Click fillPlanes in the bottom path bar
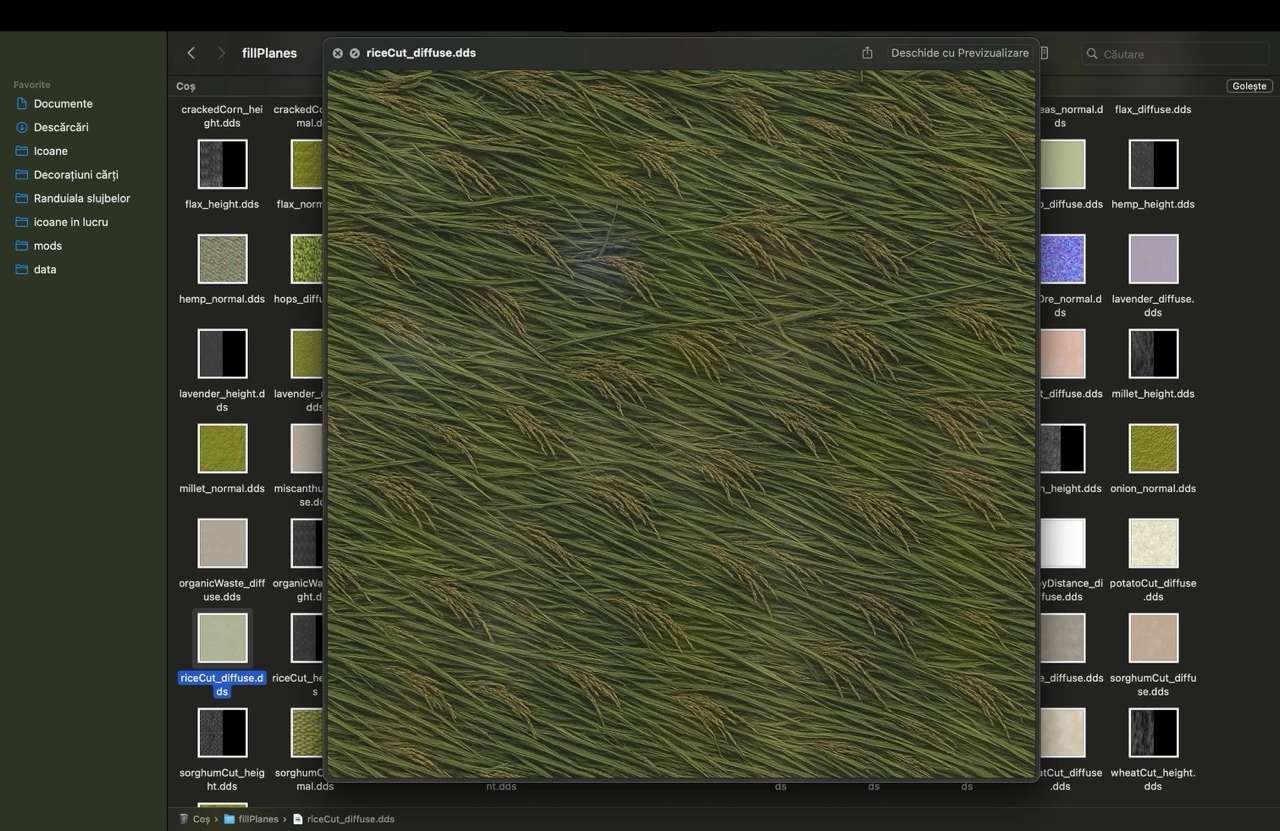This screenshot has height=831, width=1280. 257,819
